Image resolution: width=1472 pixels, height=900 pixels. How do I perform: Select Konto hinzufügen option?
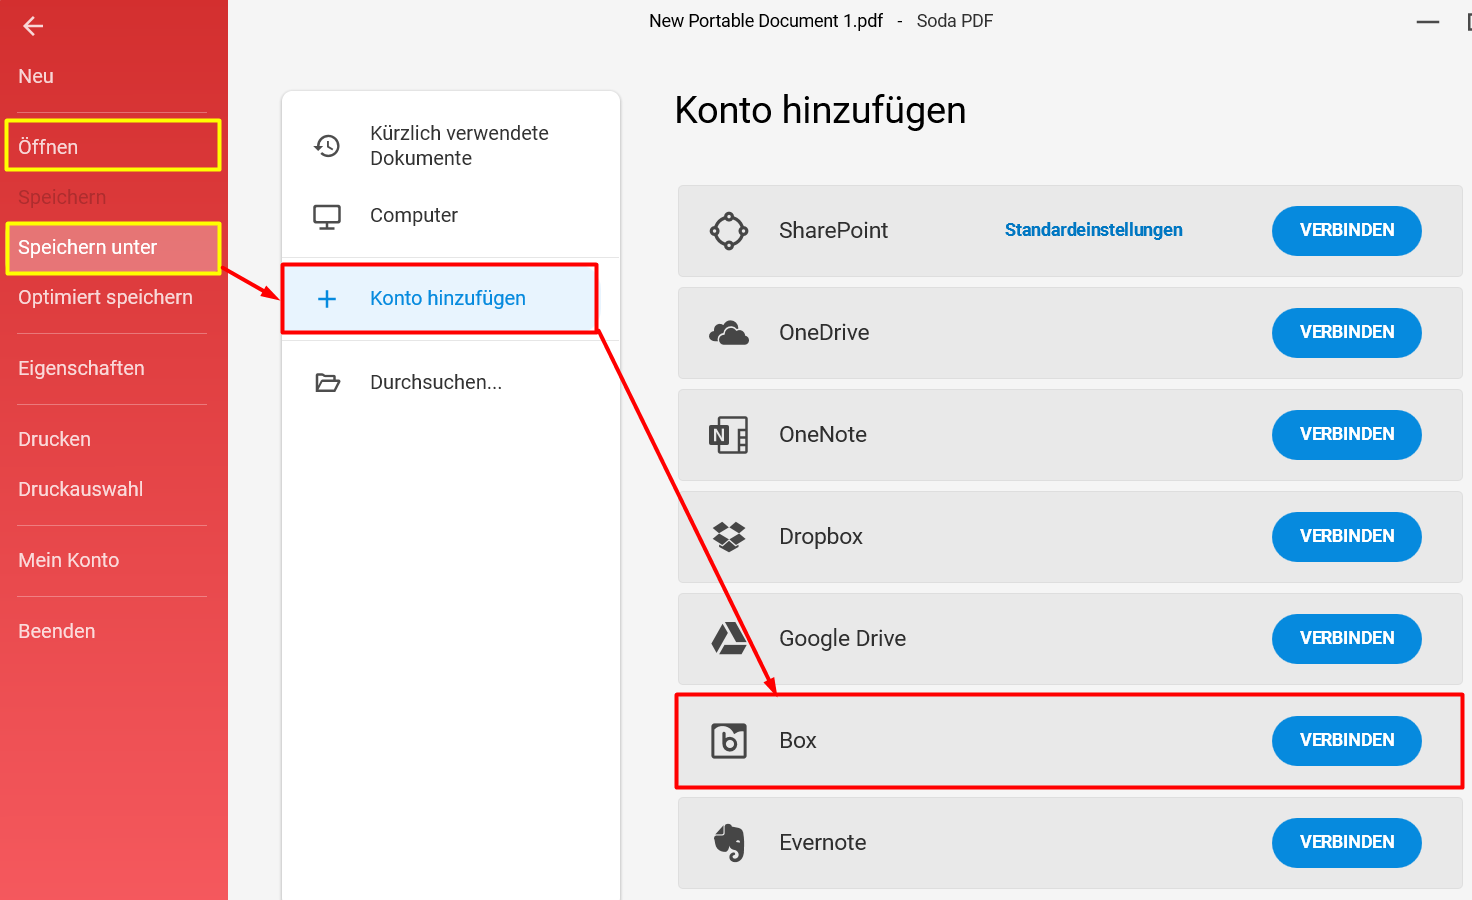click(x=440, y=298)
